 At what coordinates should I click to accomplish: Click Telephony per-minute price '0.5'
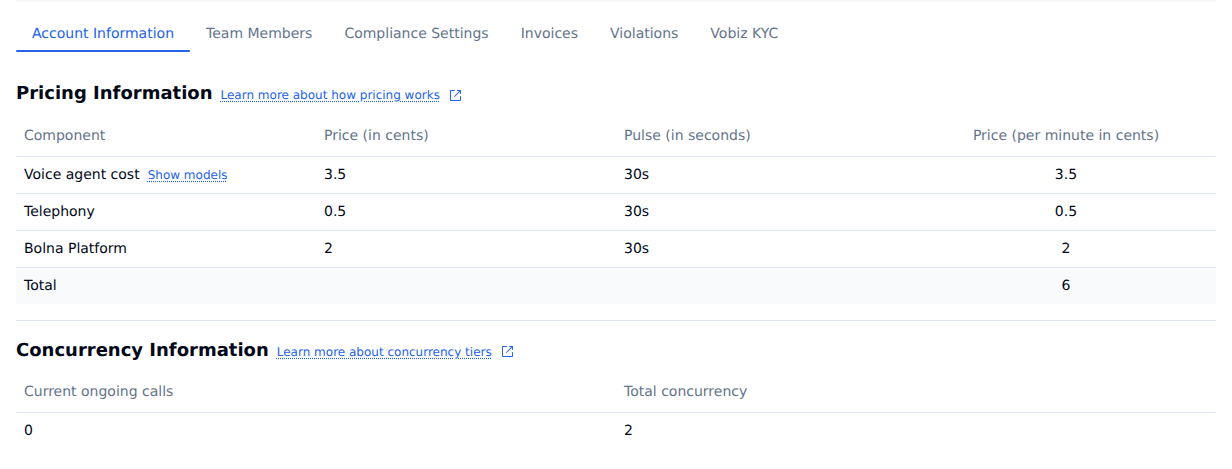pos(1066,211)
